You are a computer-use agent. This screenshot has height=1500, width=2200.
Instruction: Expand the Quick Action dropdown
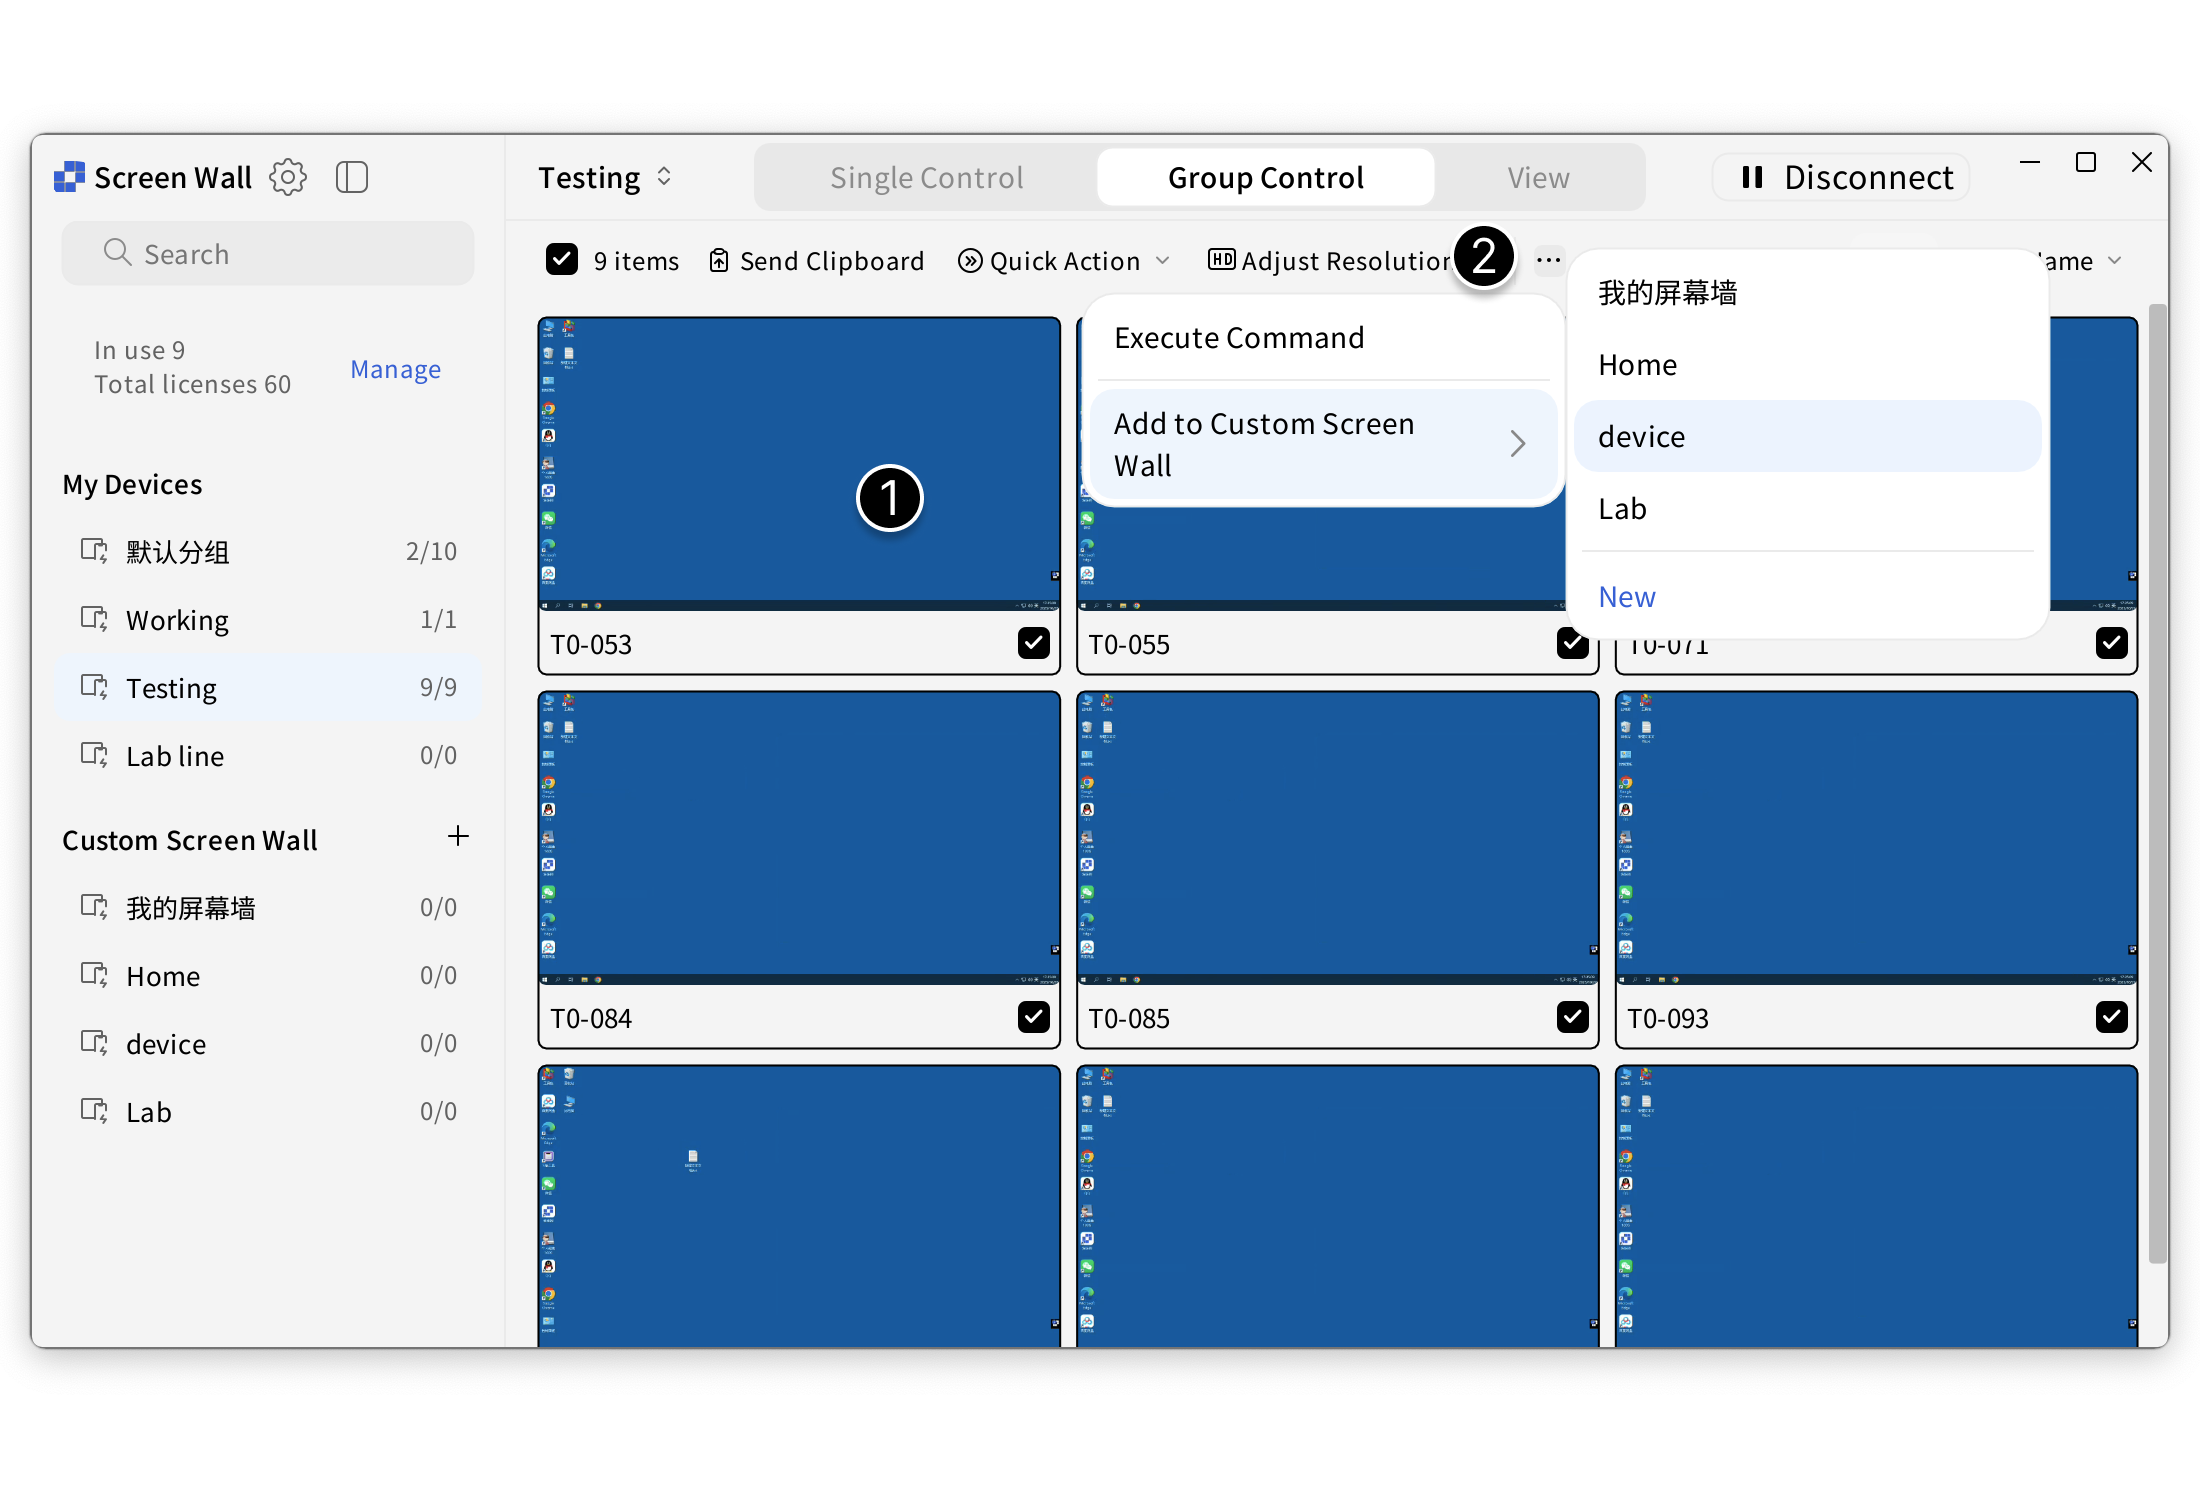[1064, 260]
